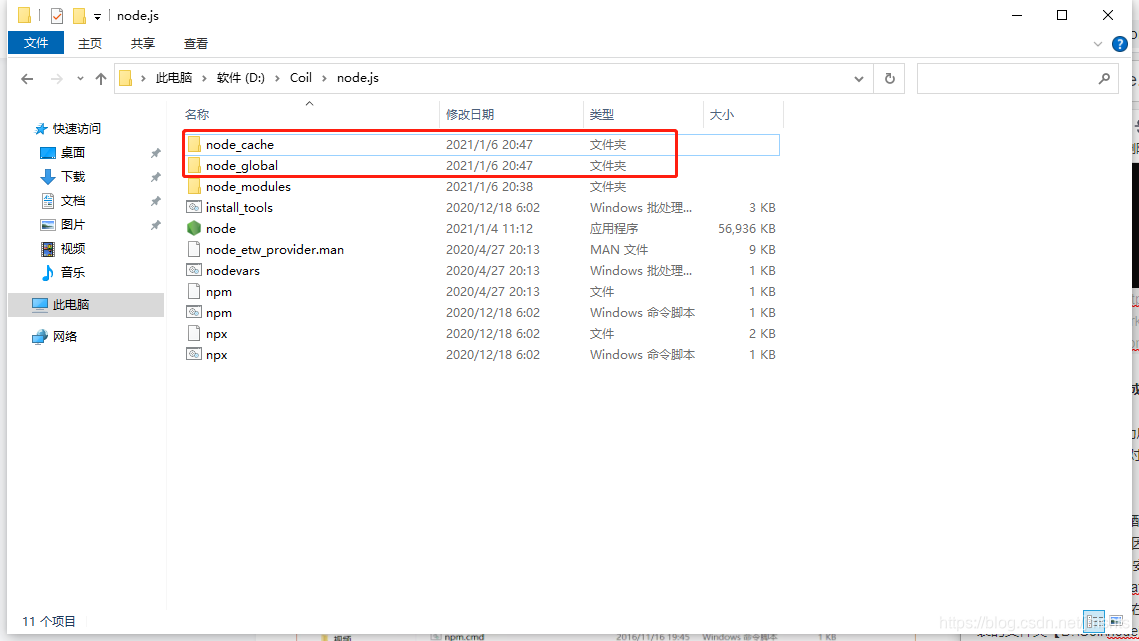Switch to the 共享 ribbon tab

coord(143,44)
